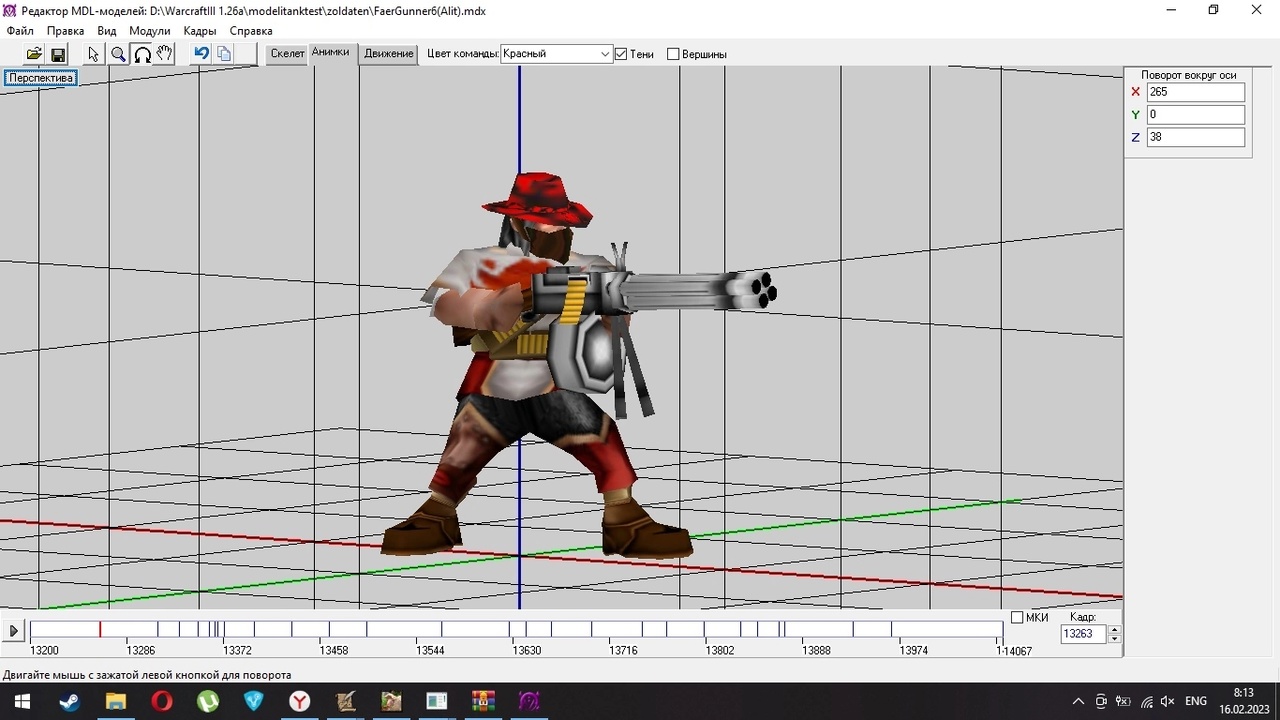
Task: Select the arrow pointer tool
Action: point(94,54)
